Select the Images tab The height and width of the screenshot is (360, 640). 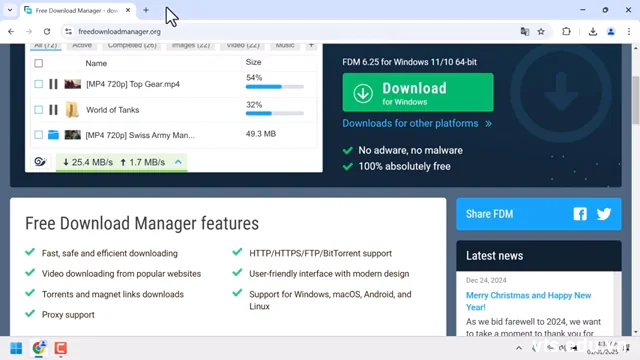191,46
